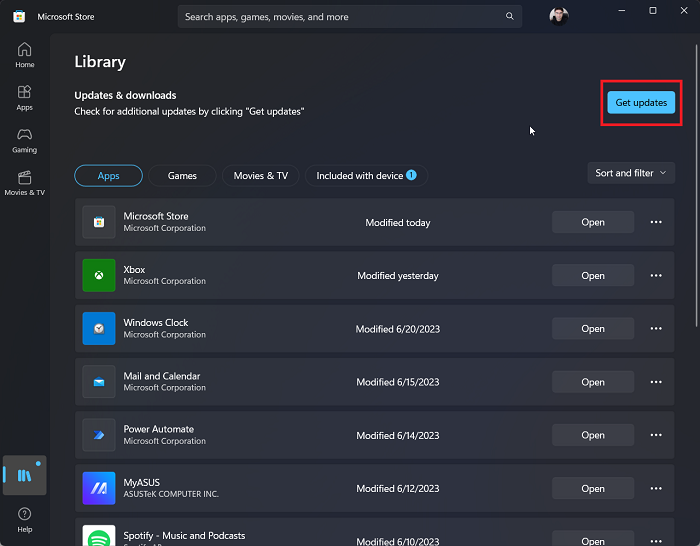
Task: Select the Apps filter tab
Action: (108, 175)
